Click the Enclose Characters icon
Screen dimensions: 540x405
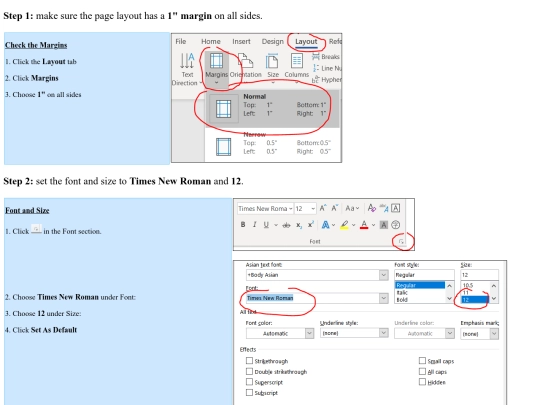pyautogui.click(x=395, y=225)
